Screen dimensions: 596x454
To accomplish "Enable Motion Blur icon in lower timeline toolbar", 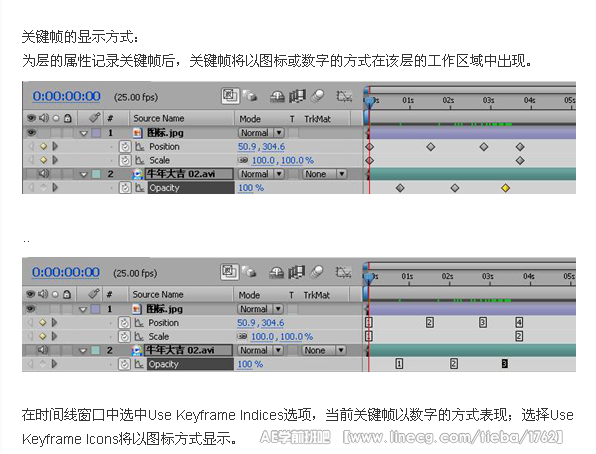I will click(x=316, y=272).
